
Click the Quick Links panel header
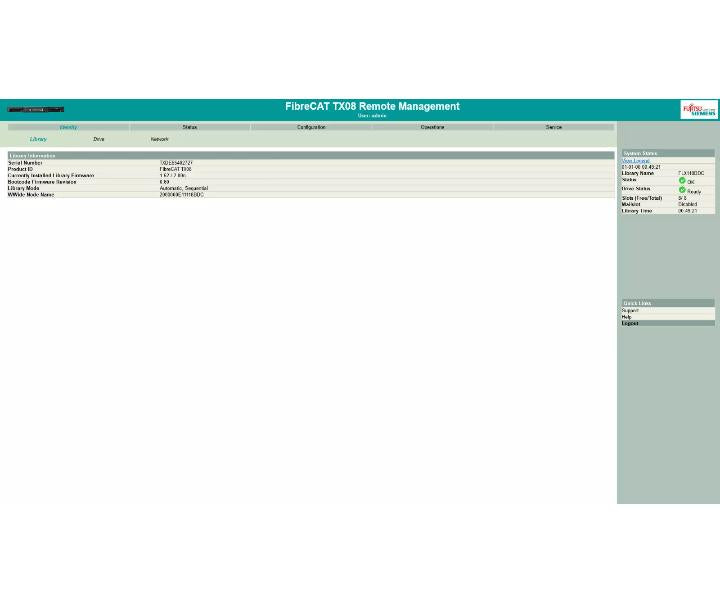(x=668, y=303)
